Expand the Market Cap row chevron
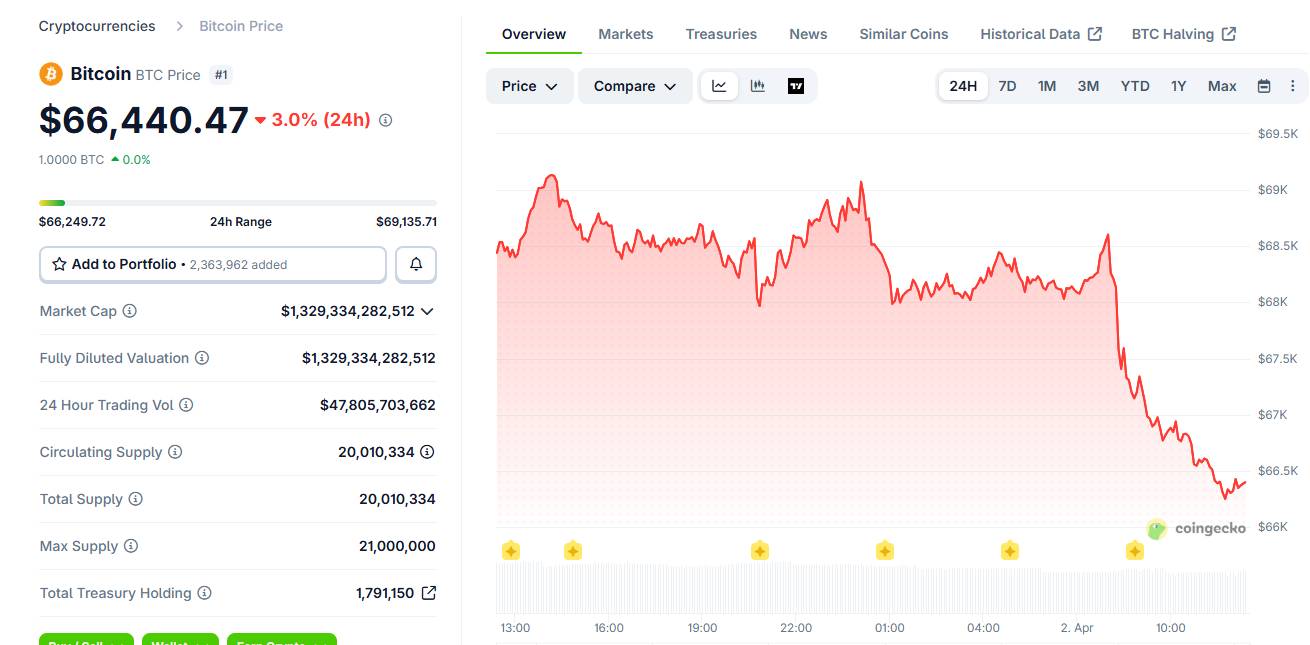1310x645 pixels. coord(428,311)
